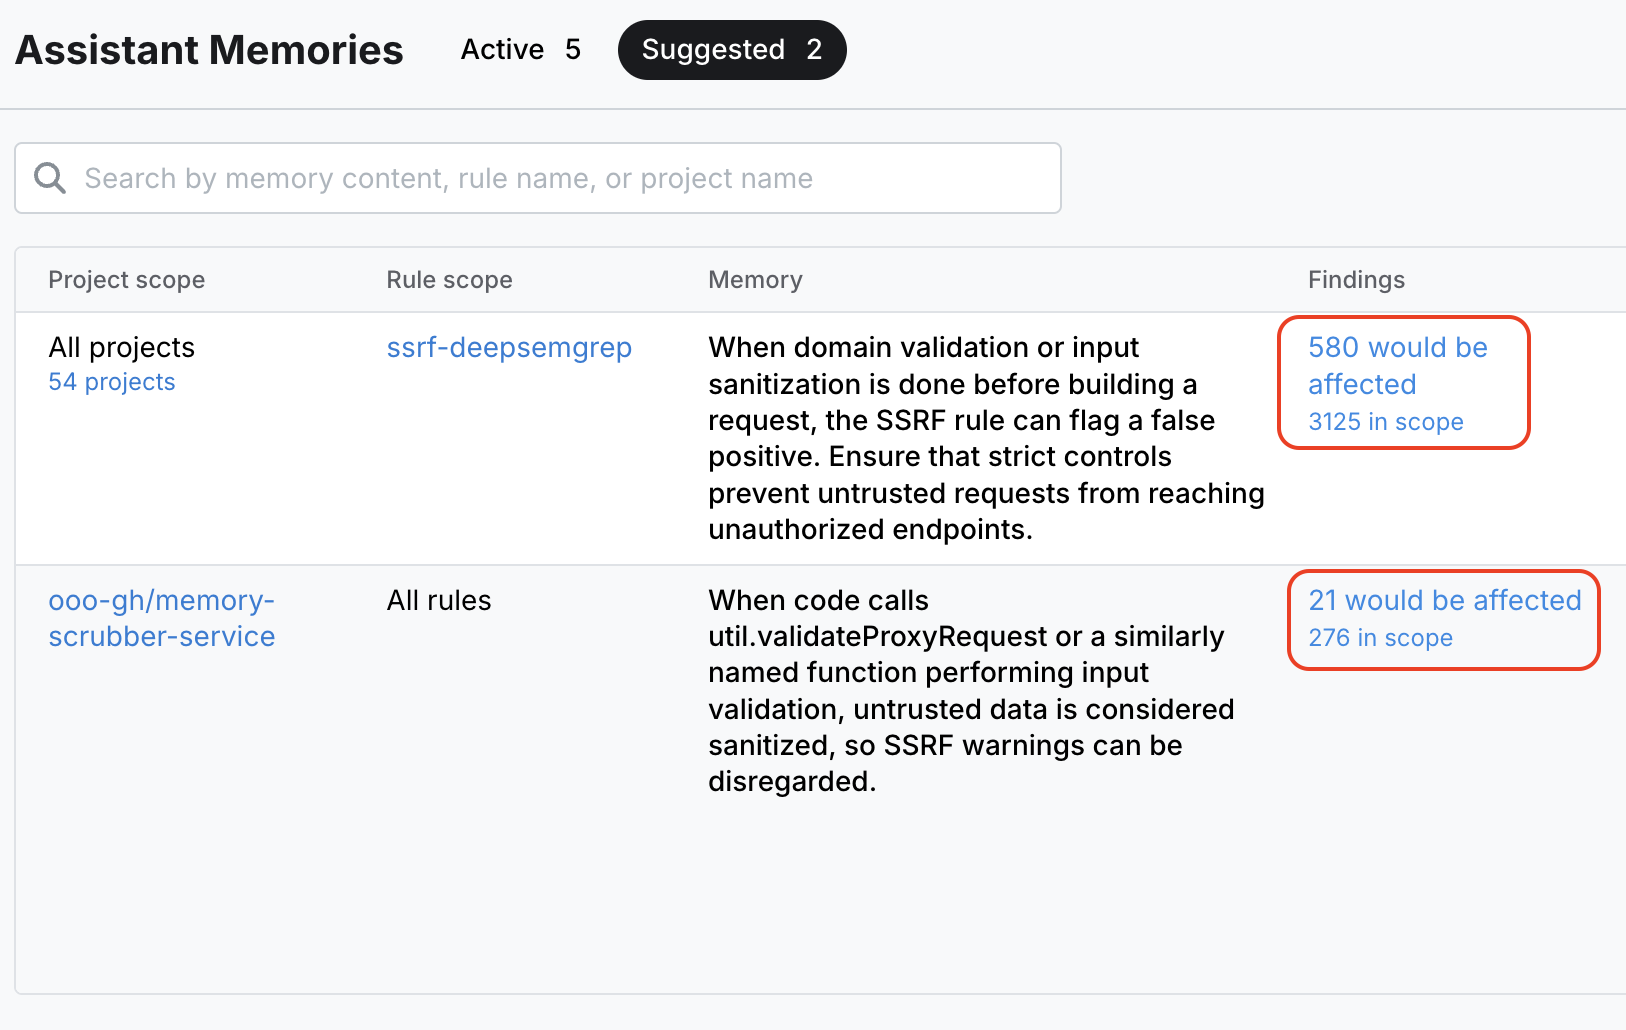Open the 54 projects link
This screenshot has width=1626, height=1030.
(x=111, y=382)
